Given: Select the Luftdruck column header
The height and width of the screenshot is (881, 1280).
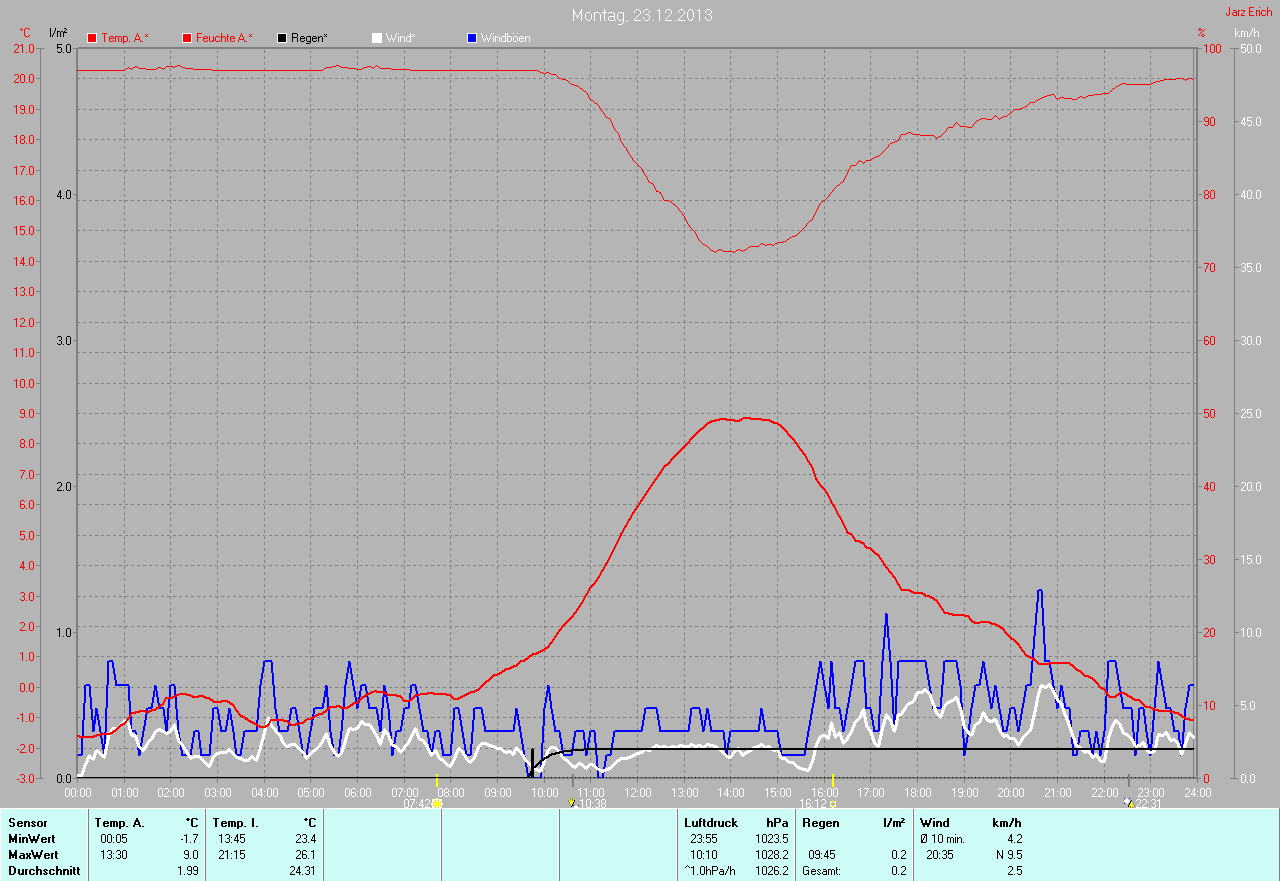Looking at the screenshot, I should tap(710, 823).
